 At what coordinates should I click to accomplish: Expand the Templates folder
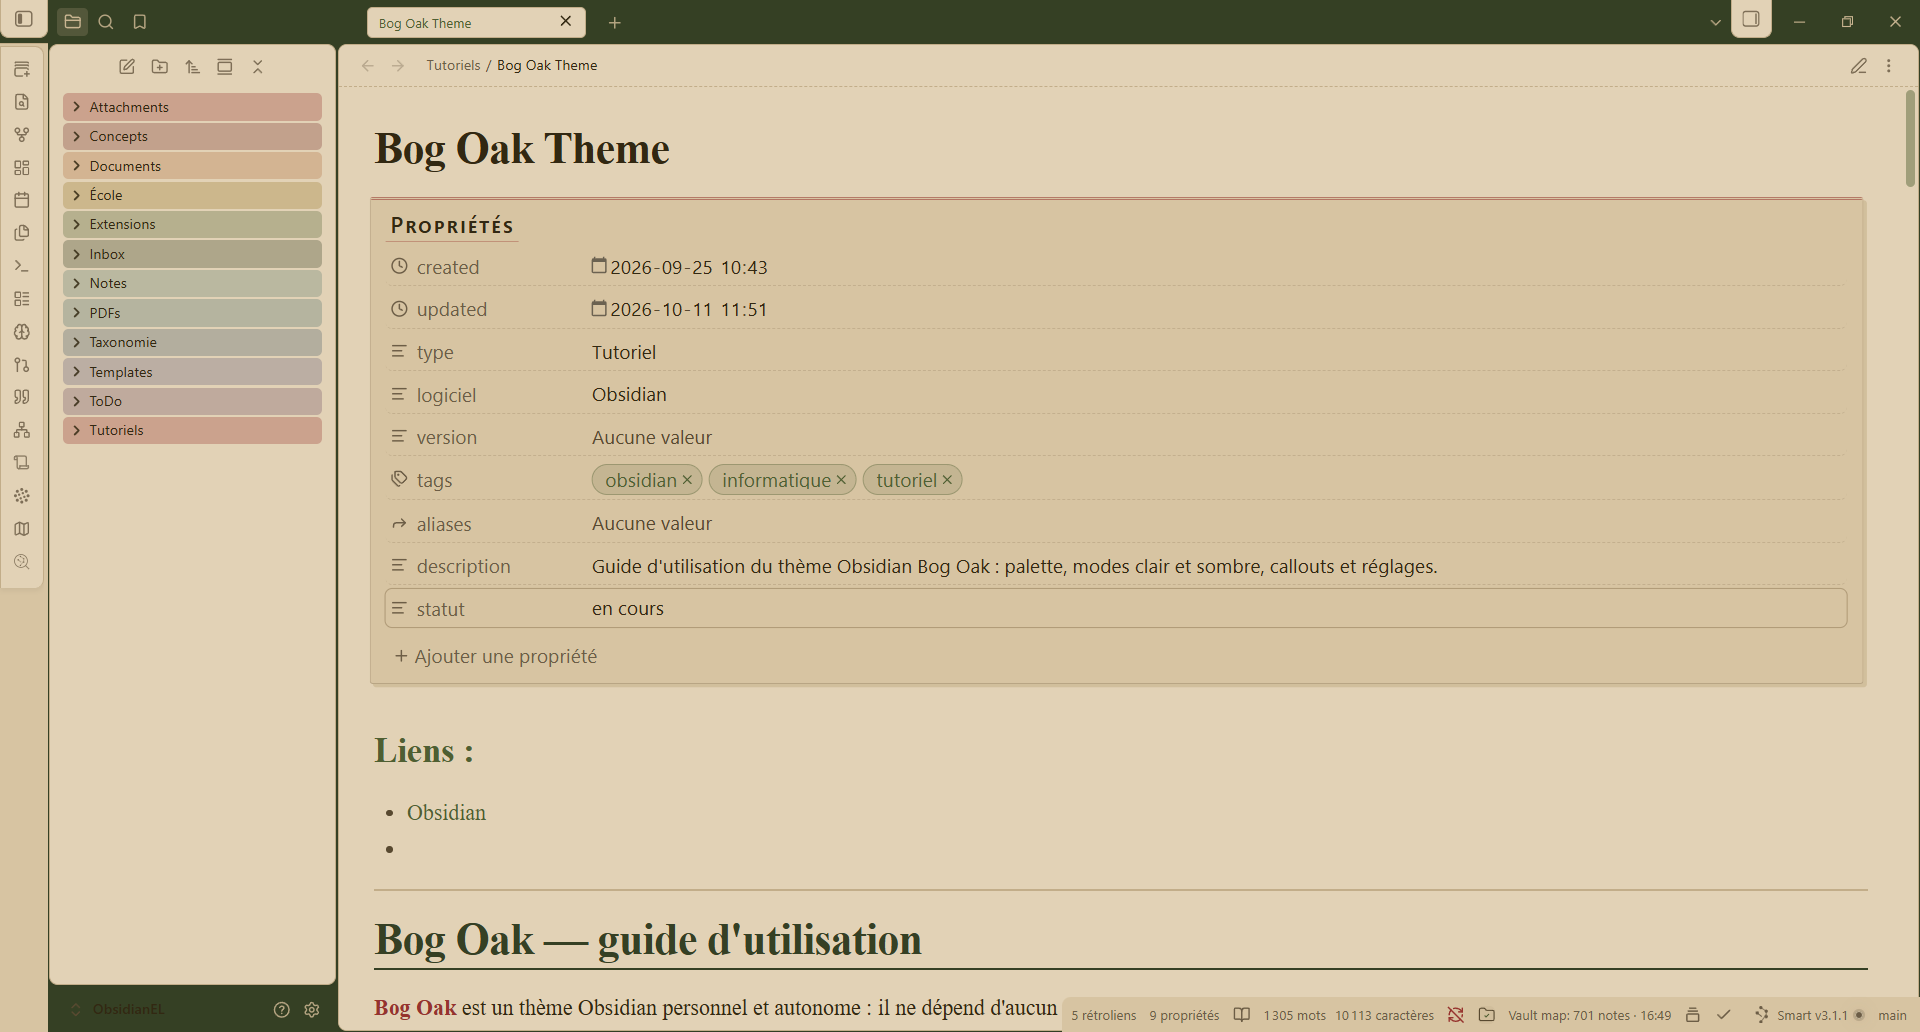[x=192, y=372]
